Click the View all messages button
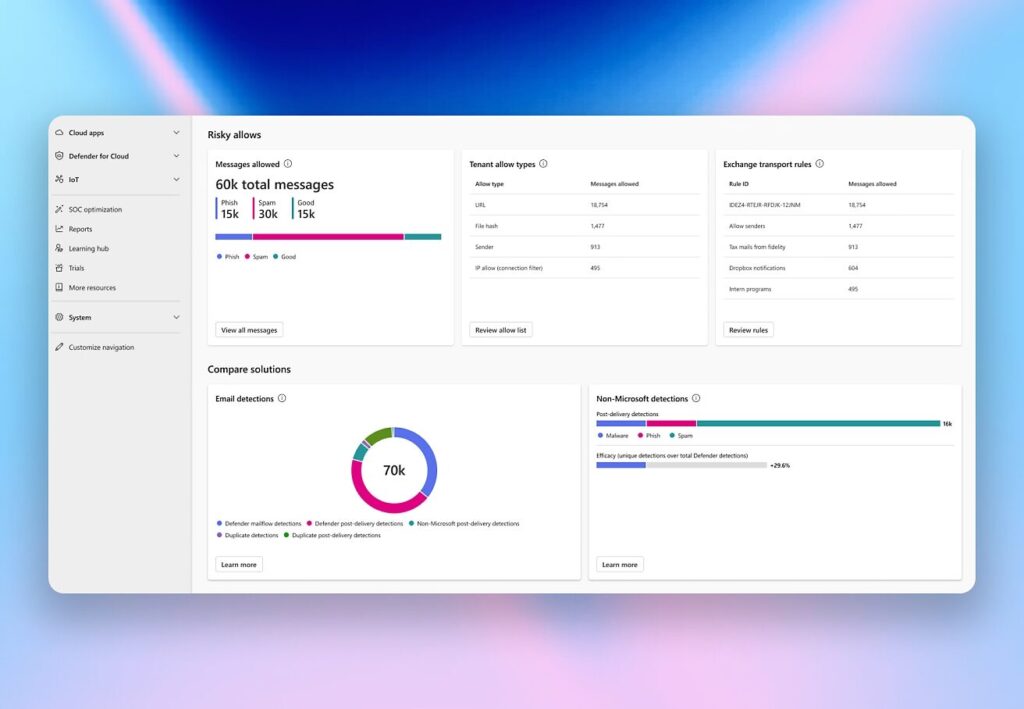The width and height of the screenshot is (1024, 709). pos(248,329)
